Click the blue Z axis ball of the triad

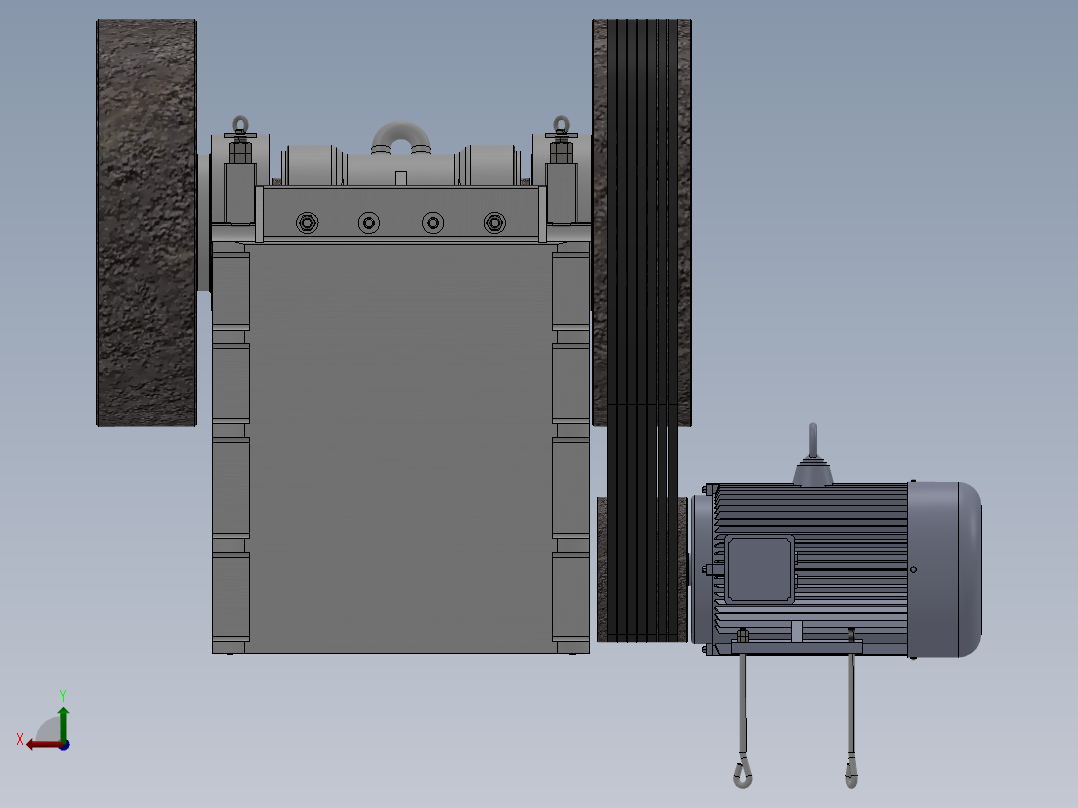click(x=64, y=745)
